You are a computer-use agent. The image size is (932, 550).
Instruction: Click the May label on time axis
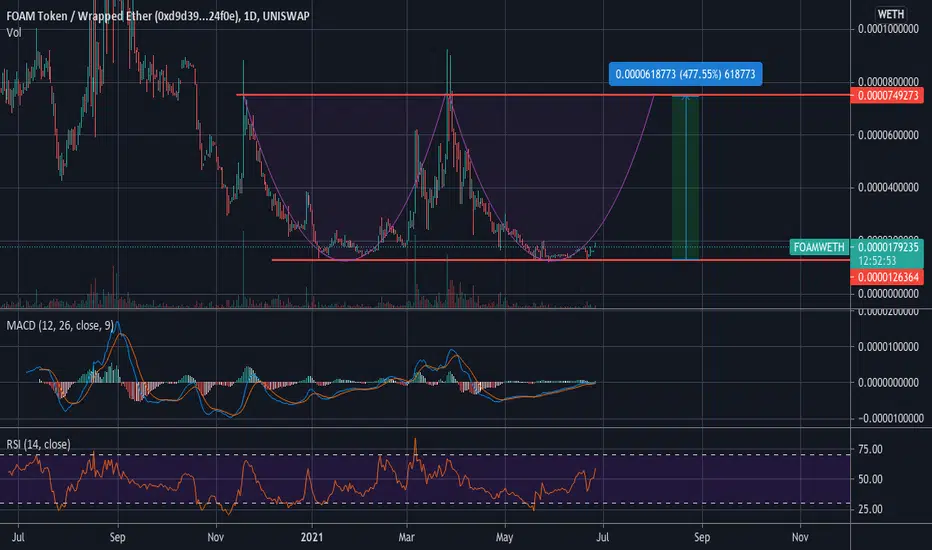click(504, 537)
